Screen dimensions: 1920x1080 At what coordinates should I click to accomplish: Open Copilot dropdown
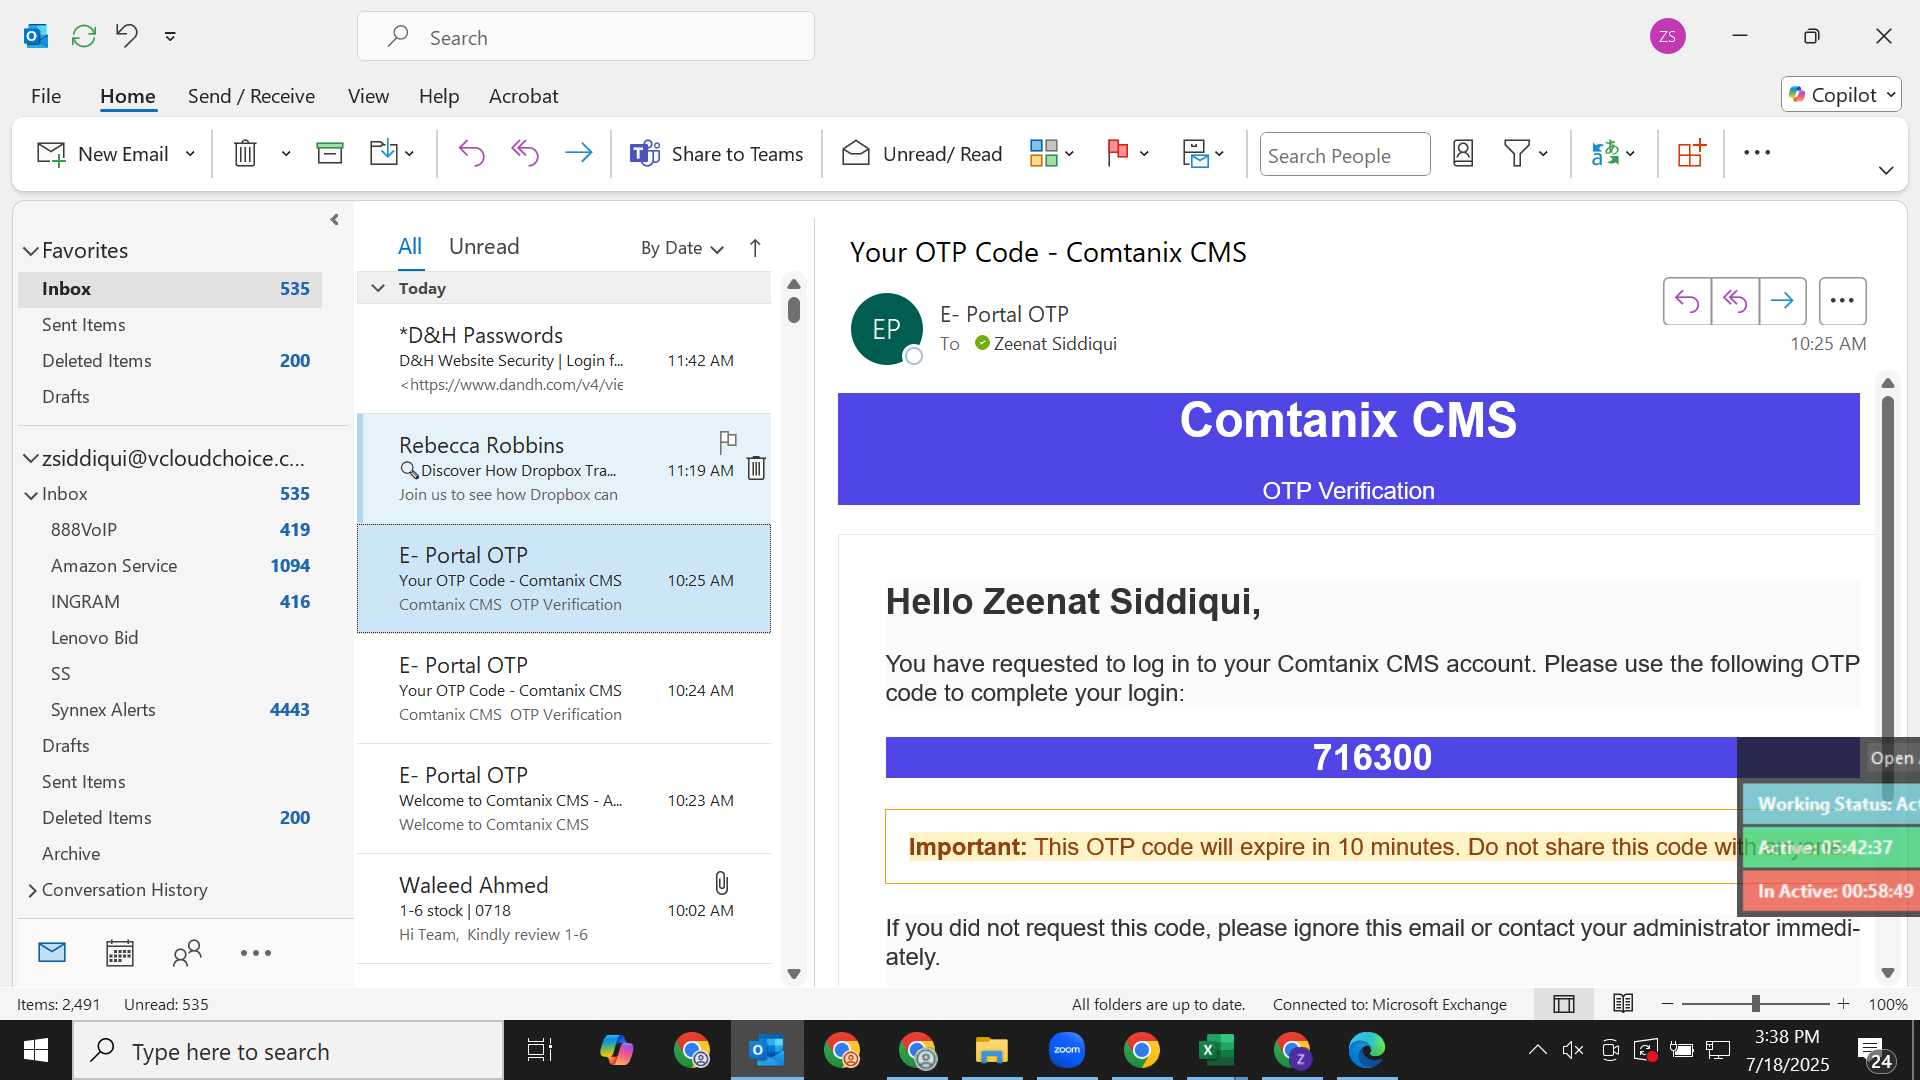tap(1841, 95)
